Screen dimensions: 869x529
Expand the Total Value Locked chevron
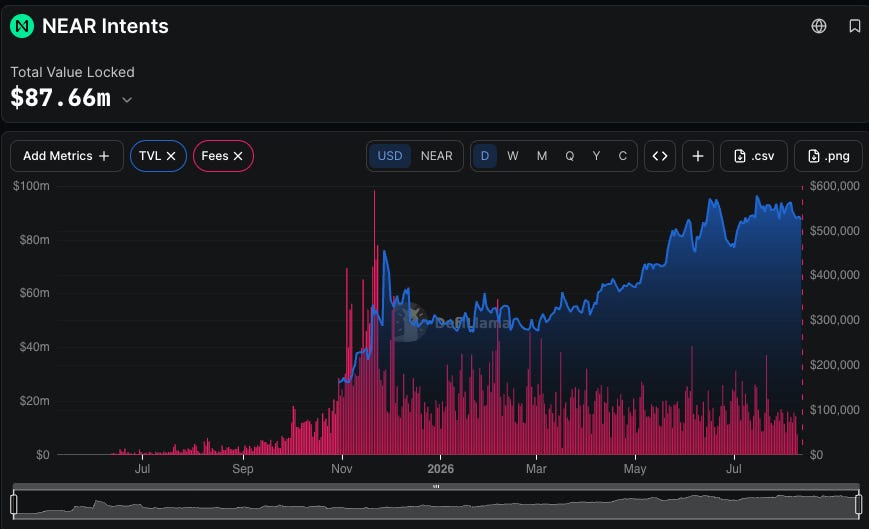point(127,100)
